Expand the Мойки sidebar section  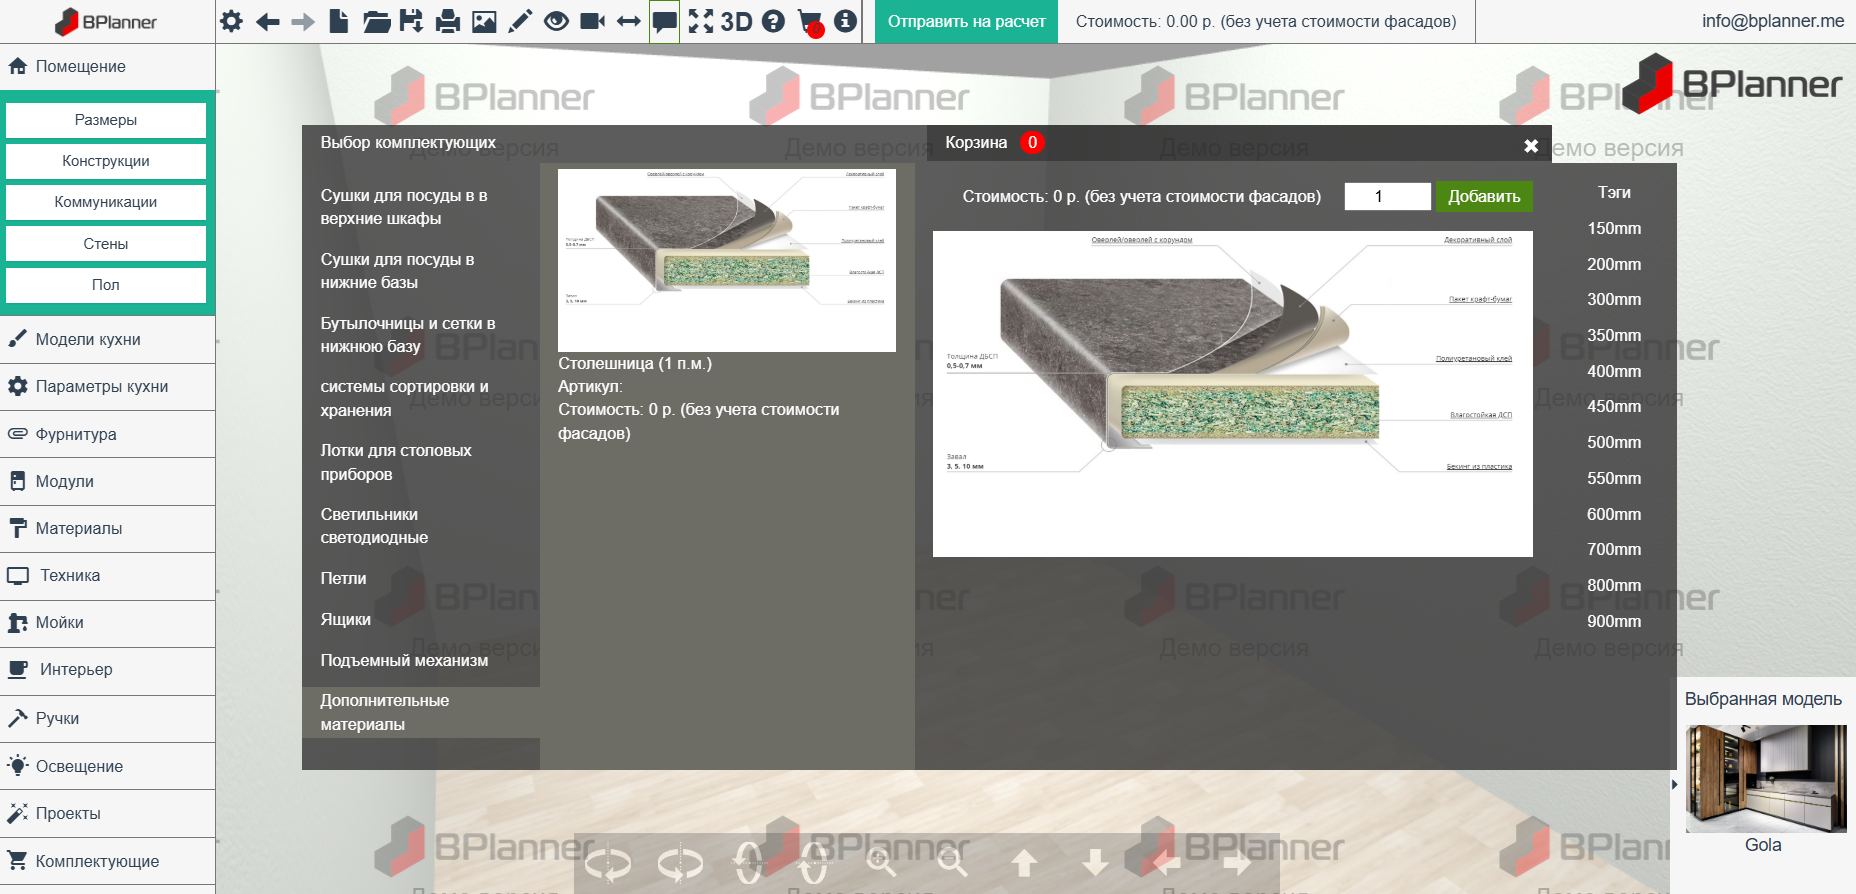tap(107, 622)
